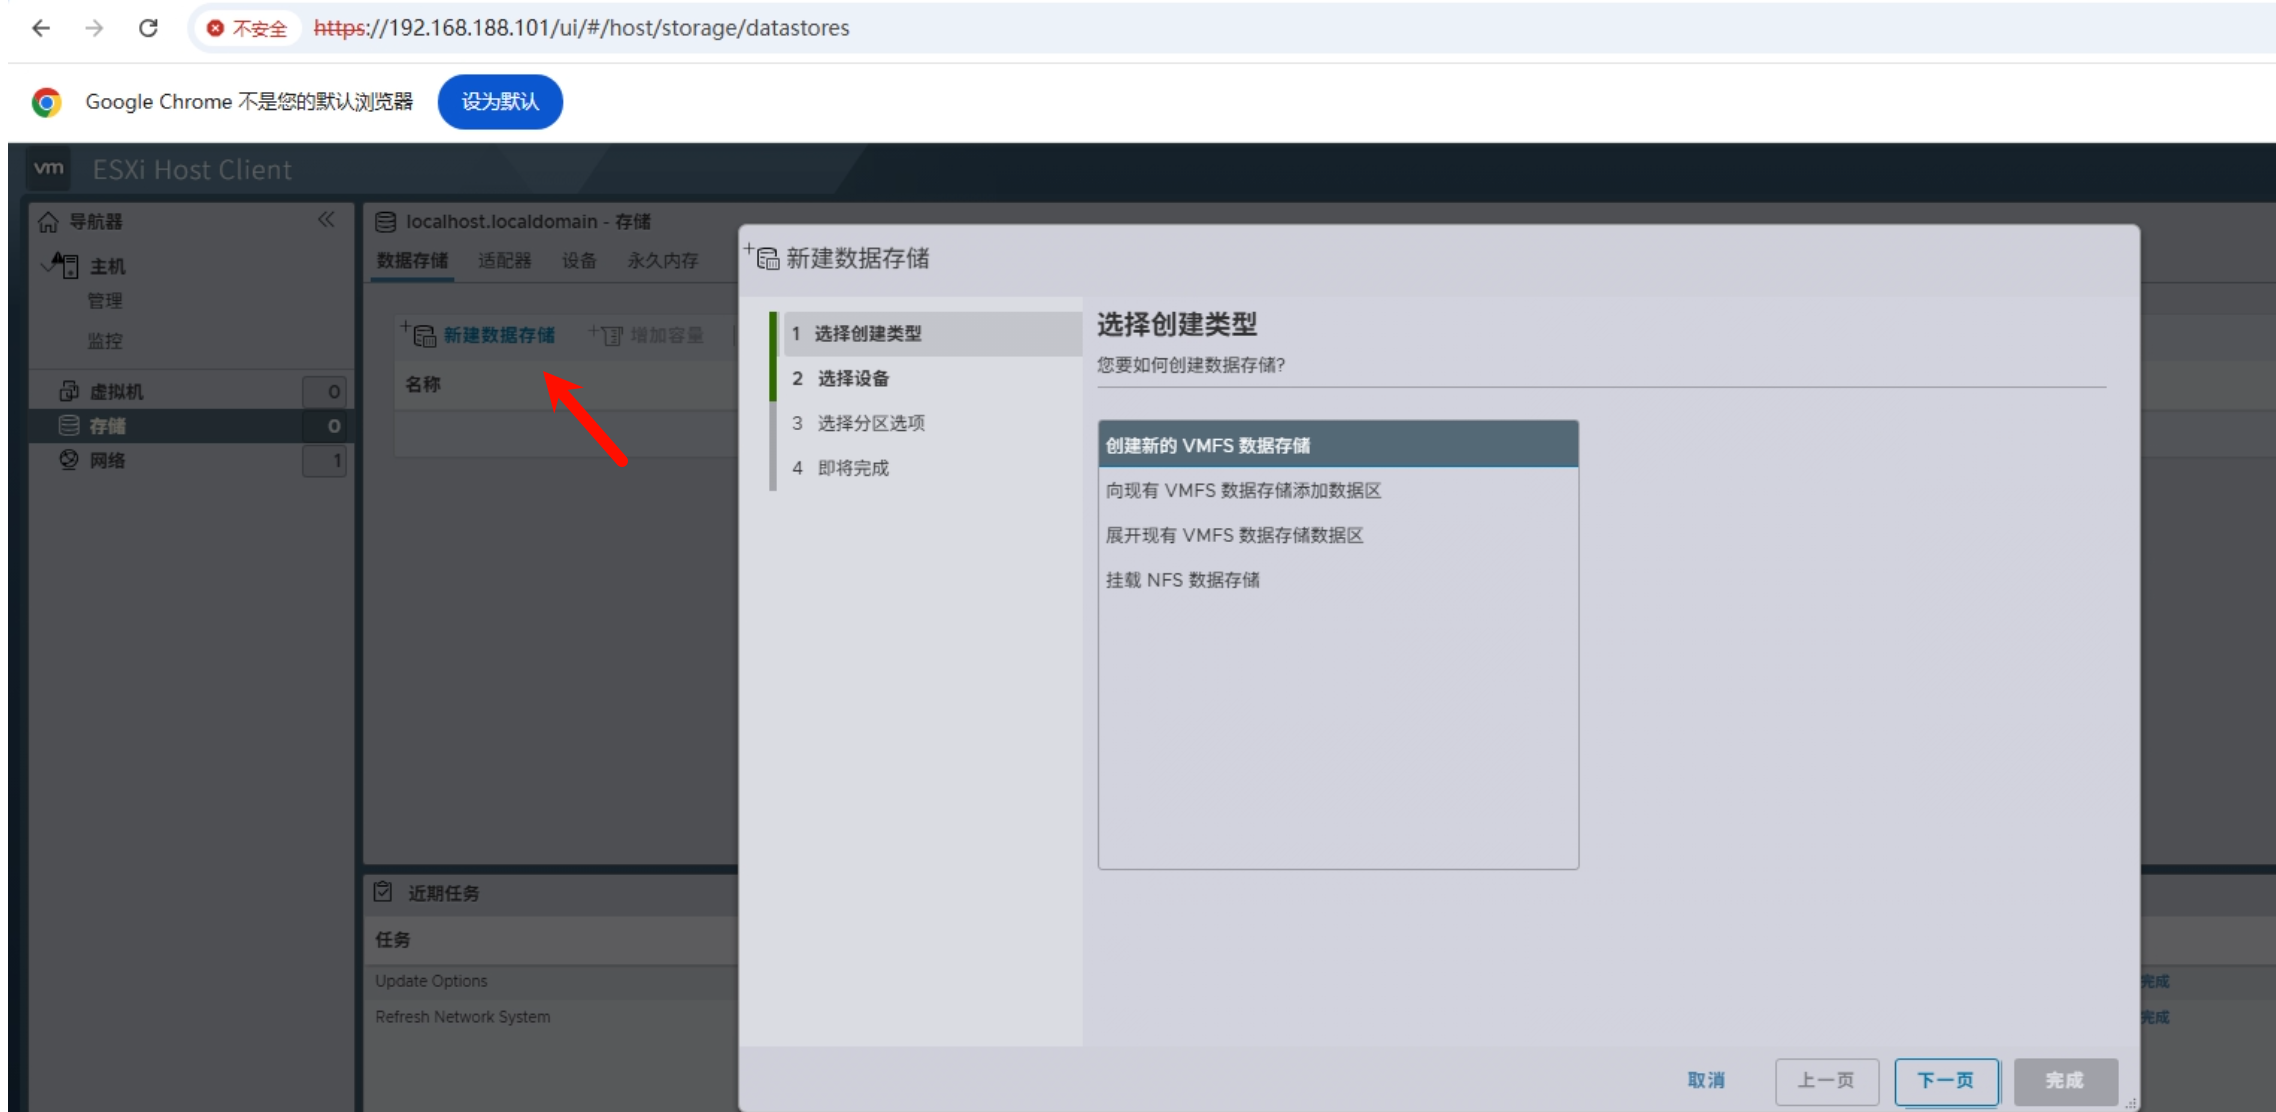Click the VMware vm logo
2276x1112 pixels.
(x=48, y=169)
